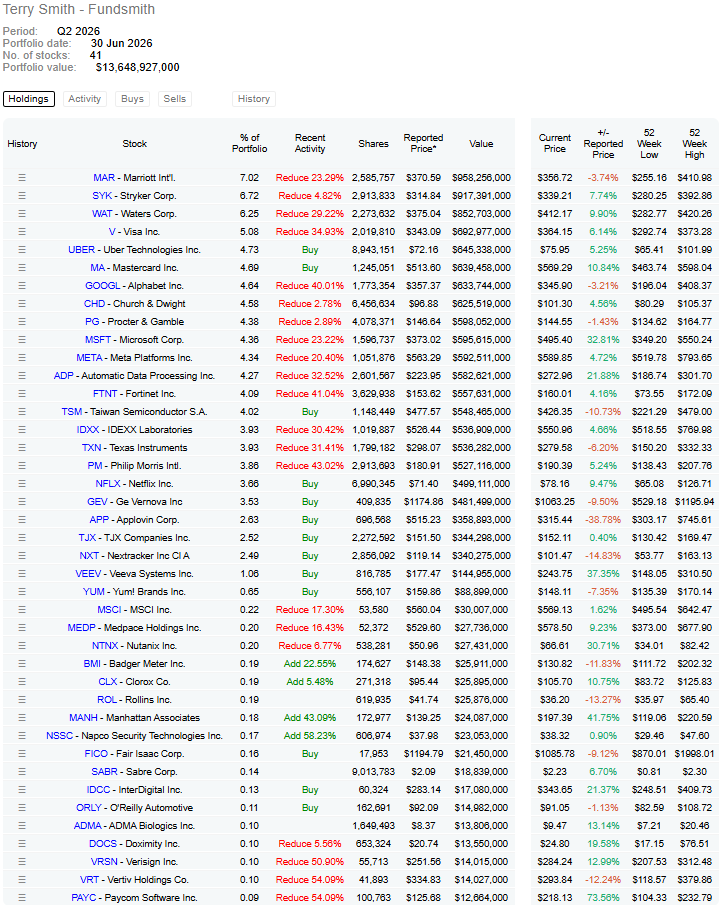
Task: Switch to the Activity tab
Action: [84, 99]
